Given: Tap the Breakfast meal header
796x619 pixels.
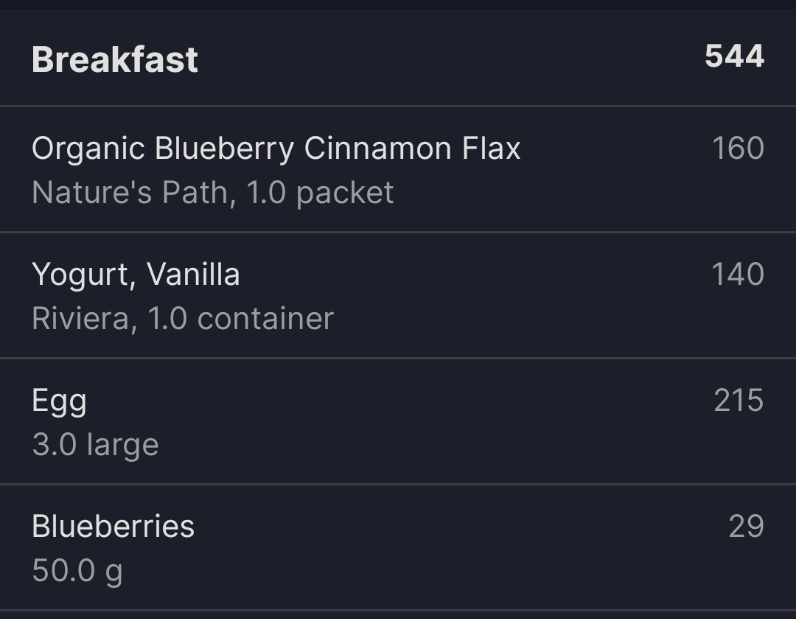Looking at the screenshot, I should [115, 59].
